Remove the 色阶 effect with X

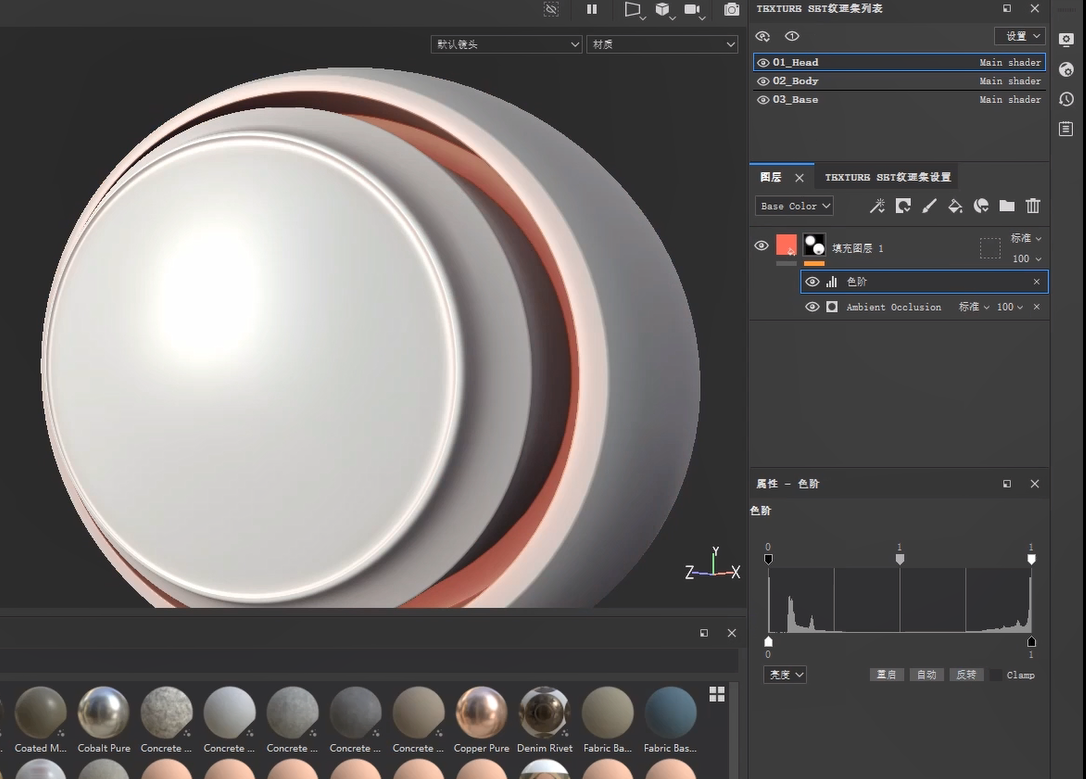click(1037, 282)
